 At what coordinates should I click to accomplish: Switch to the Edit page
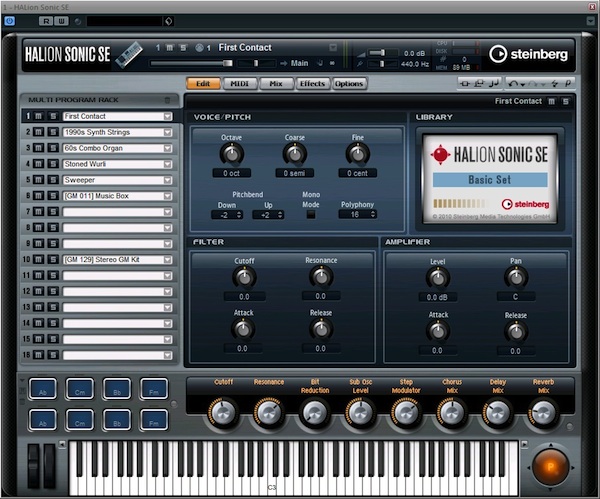click(203, 83)
